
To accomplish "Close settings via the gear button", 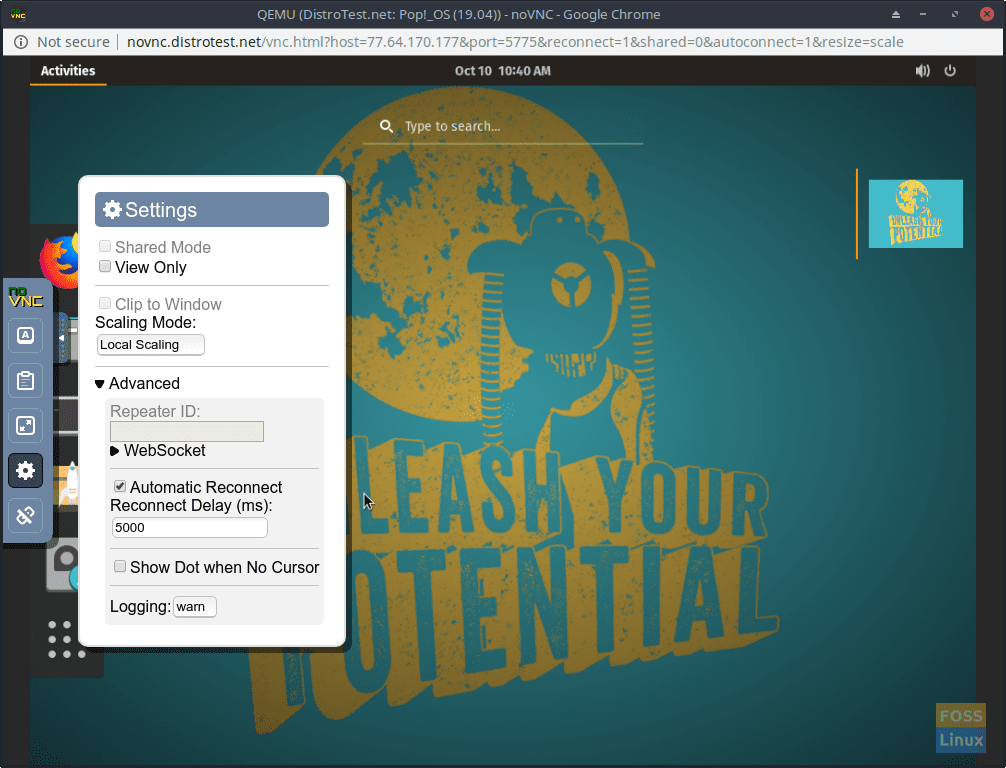I will pyautogui.click(x=26, y=470).
